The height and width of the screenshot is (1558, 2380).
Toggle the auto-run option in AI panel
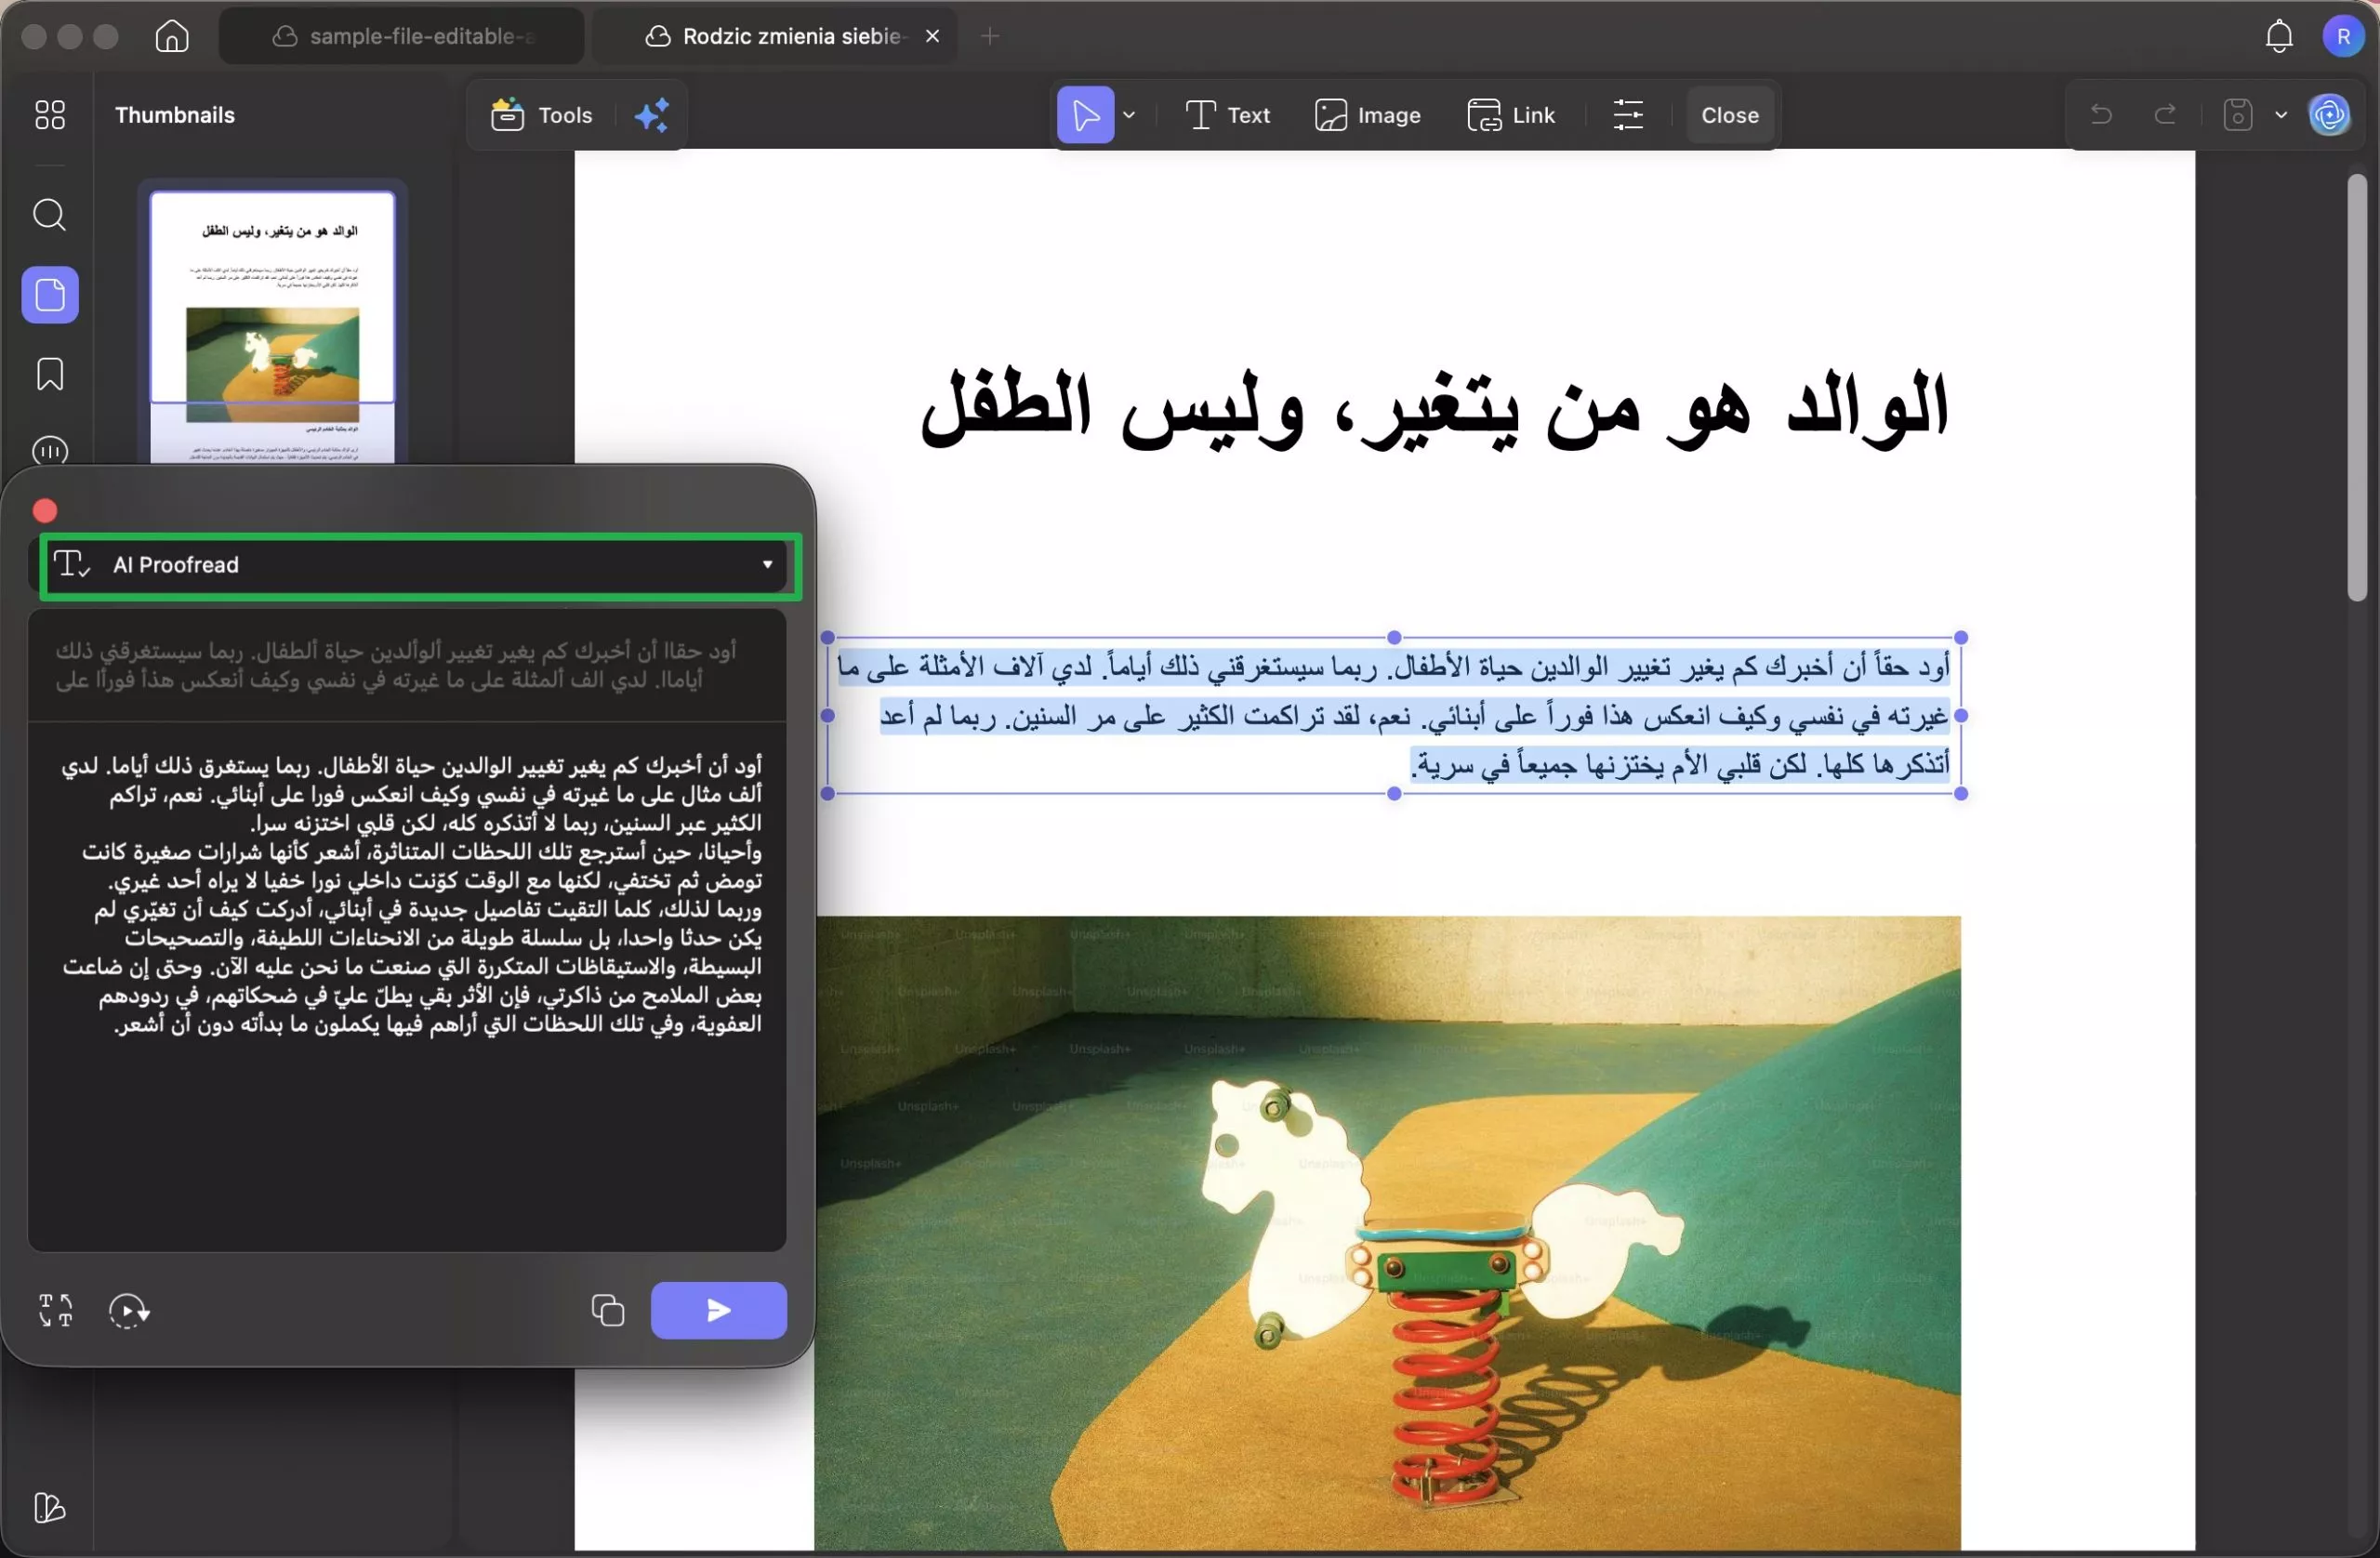pos(128,1310)
